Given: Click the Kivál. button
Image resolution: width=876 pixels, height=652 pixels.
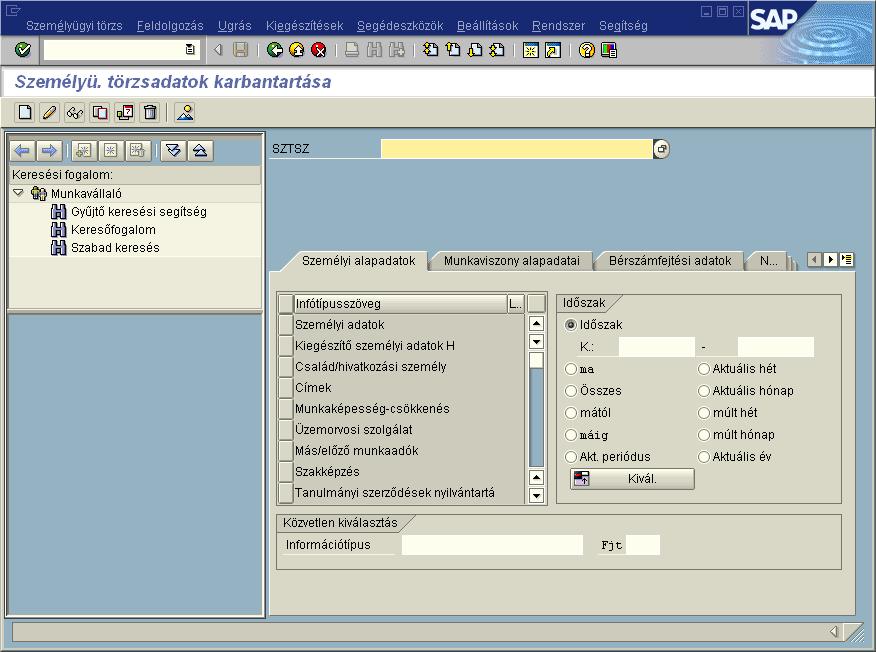Looking at the screenshot, I should click(632, 479).
